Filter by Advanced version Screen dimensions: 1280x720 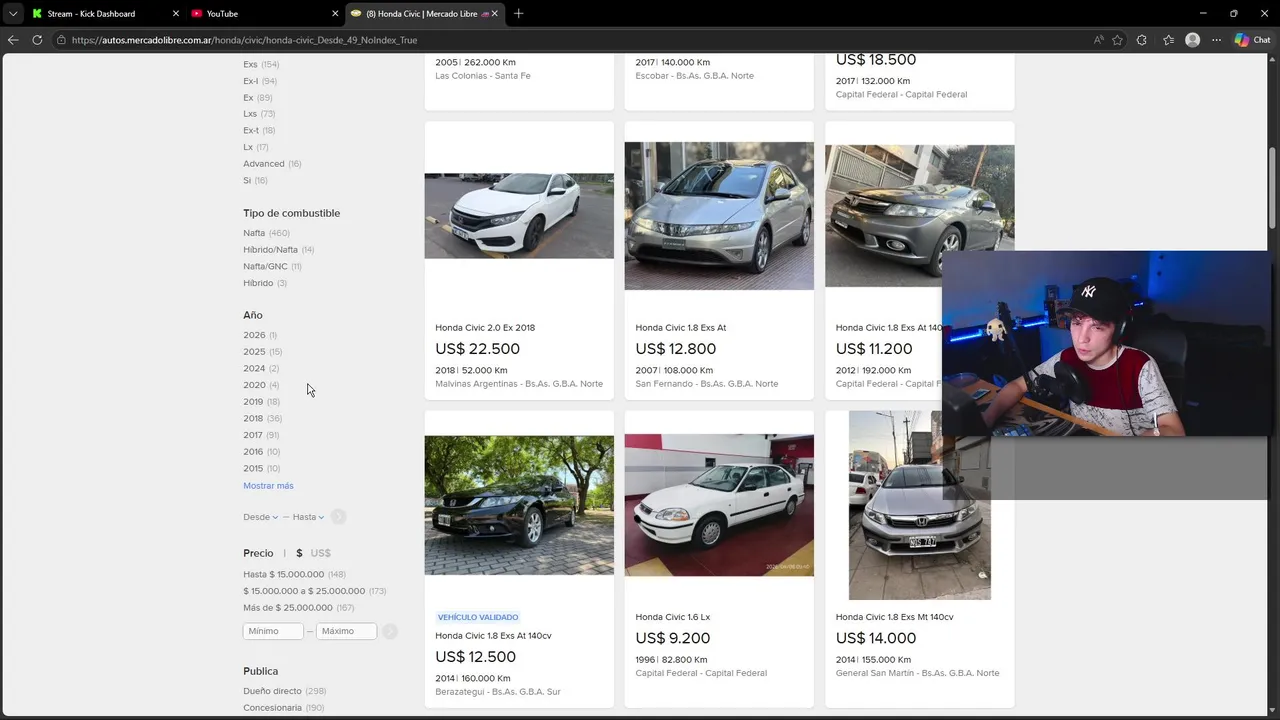[272, 164]
